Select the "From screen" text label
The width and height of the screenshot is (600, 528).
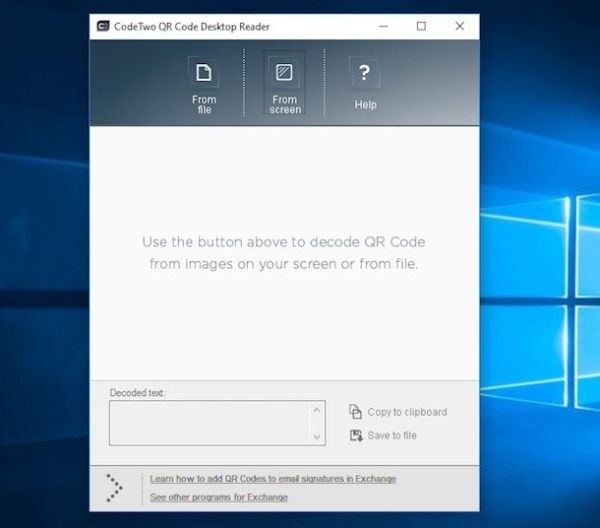click(x=285, y=104)
